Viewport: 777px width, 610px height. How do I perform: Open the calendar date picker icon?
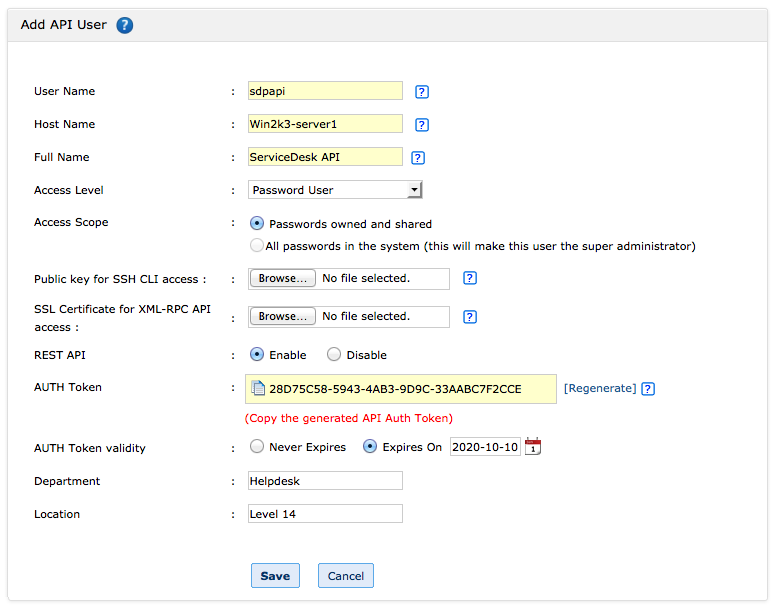(533, 447)
